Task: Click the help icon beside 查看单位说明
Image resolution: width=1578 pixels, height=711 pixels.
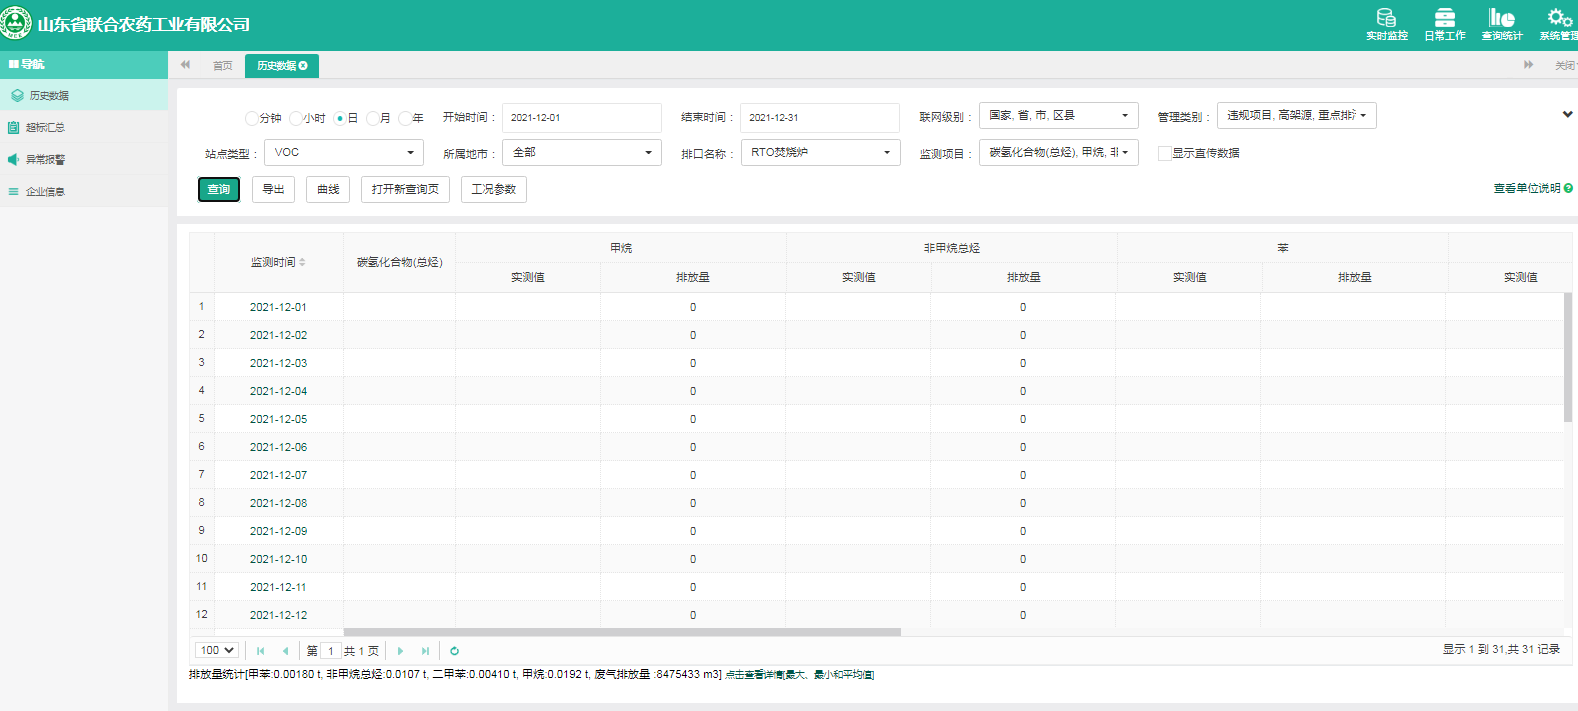Action: tap(1568, 188)
